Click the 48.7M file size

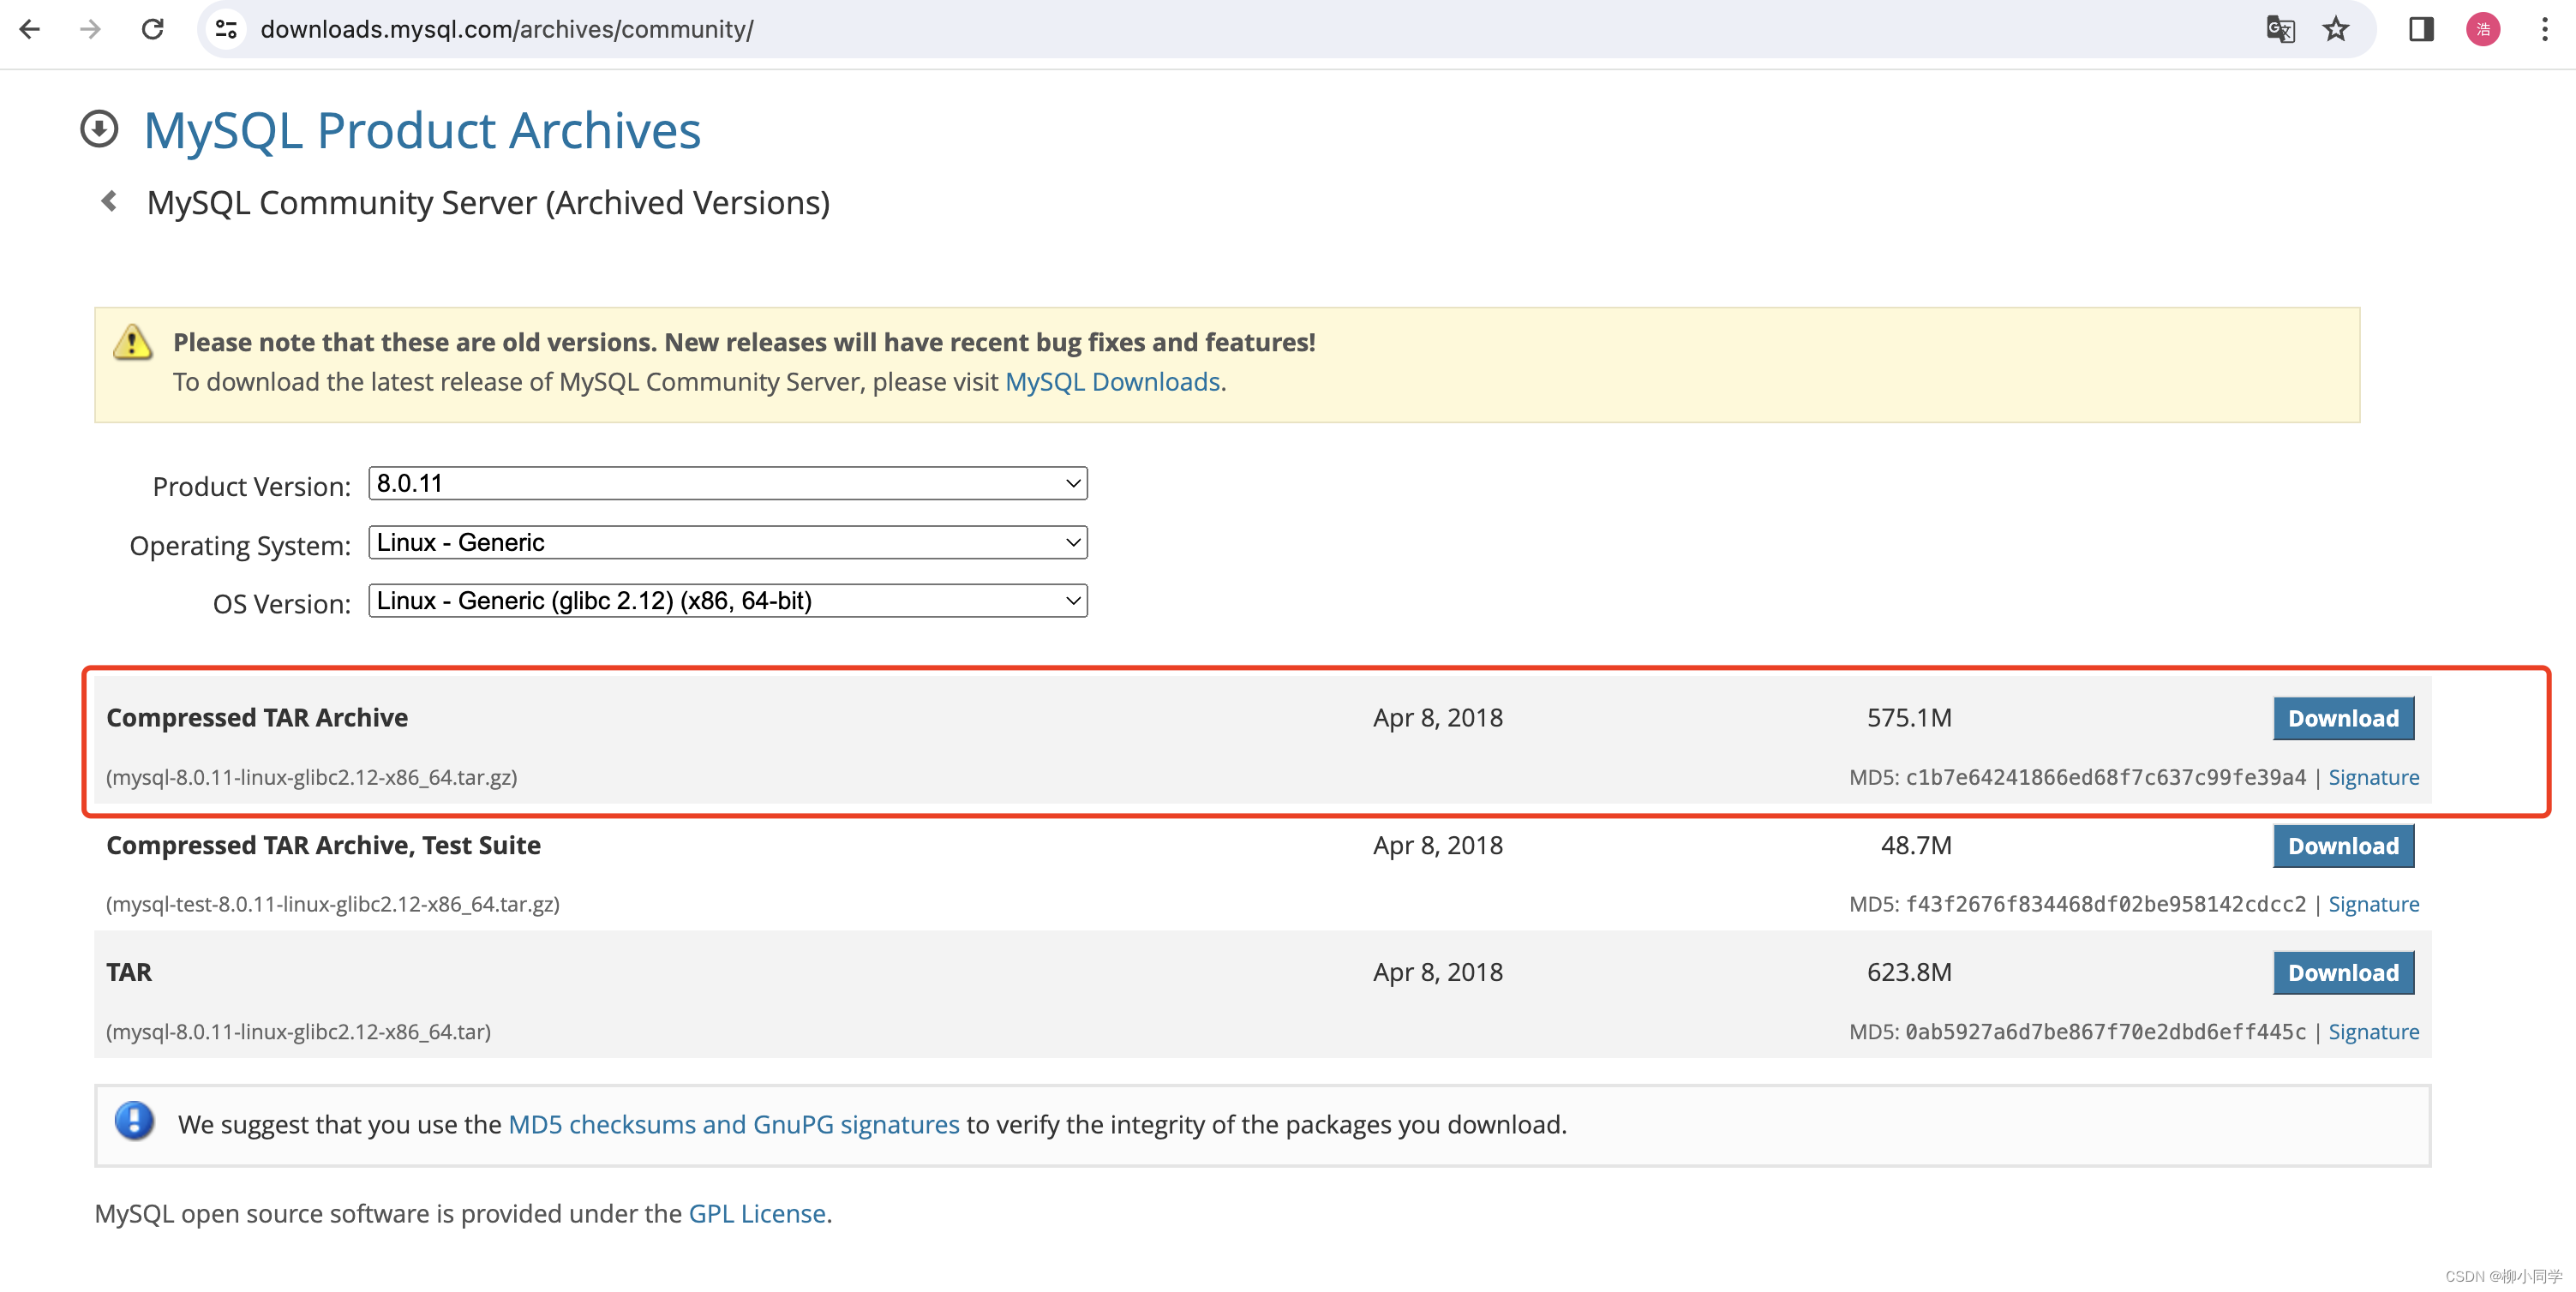(1916, 846)
